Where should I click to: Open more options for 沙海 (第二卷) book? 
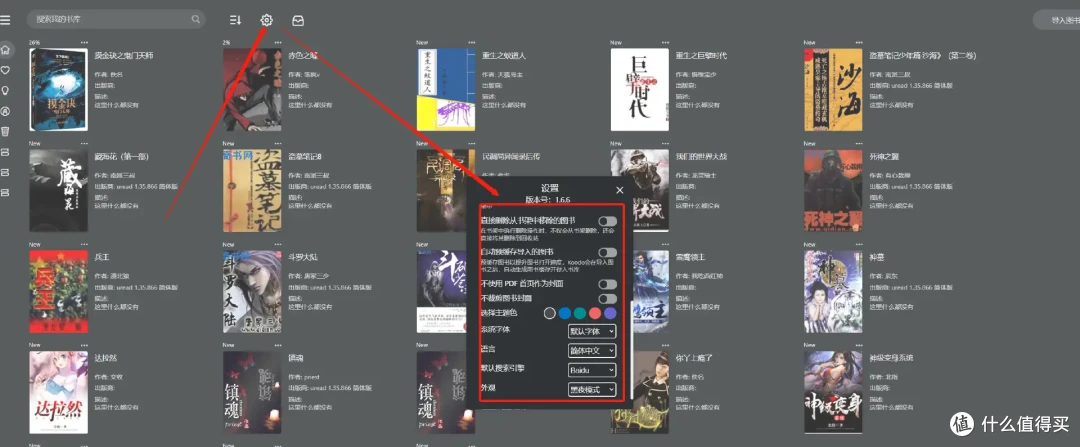[858, 43]
